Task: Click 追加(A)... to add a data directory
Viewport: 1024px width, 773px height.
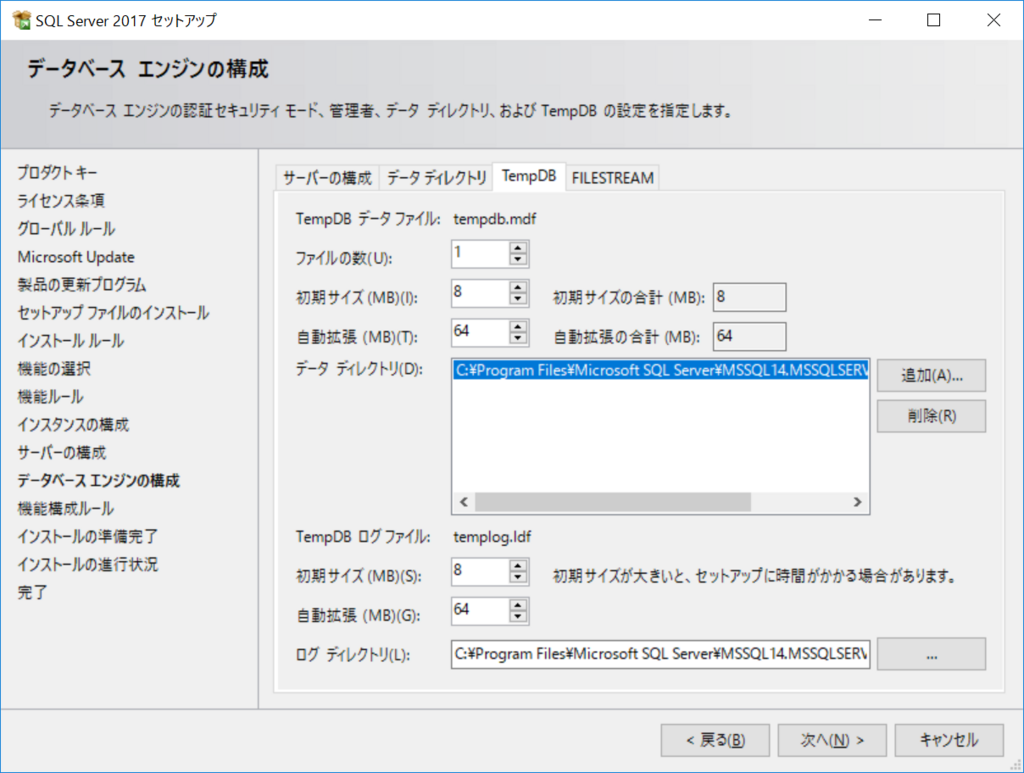Action: (x=931, y=375)
